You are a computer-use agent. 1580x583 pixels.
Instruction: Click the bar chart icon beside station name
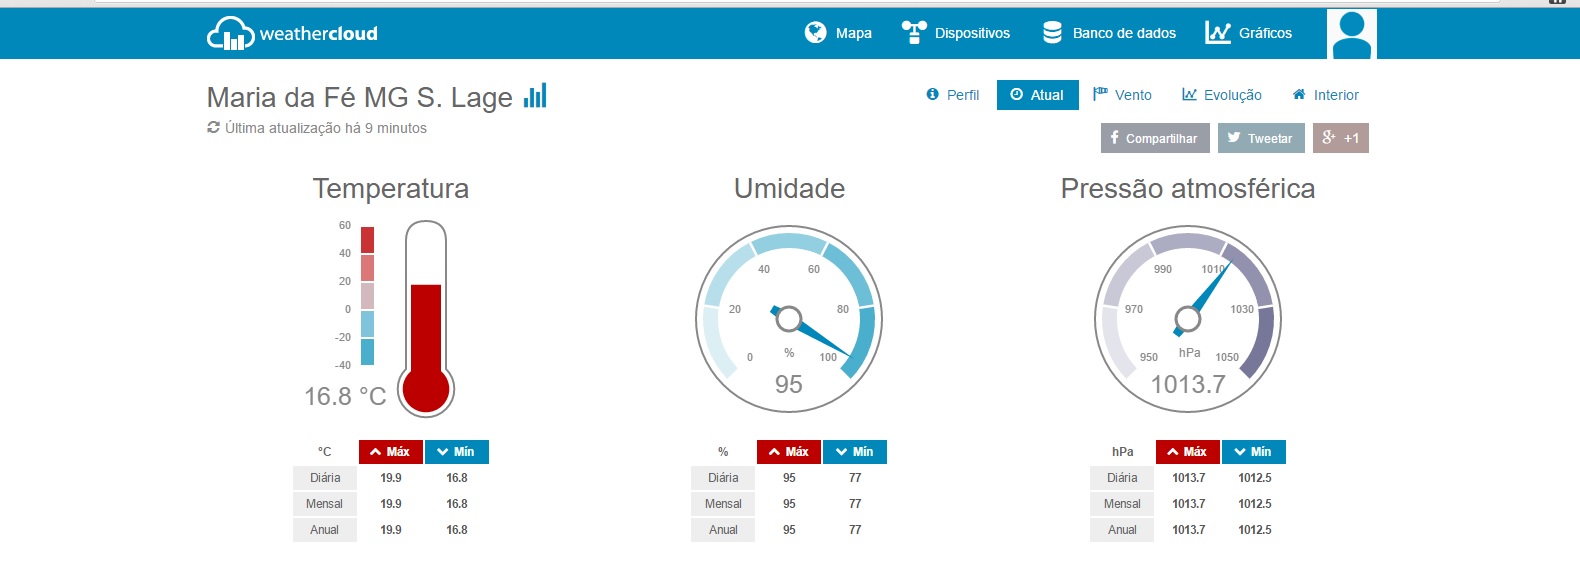tap(536, 95)
